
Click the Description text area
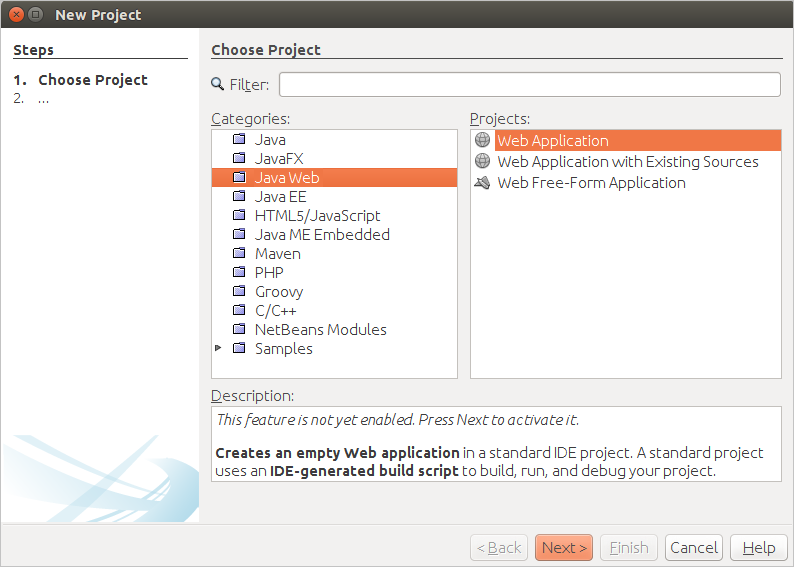pyautogui.click(x=496, y=444)
